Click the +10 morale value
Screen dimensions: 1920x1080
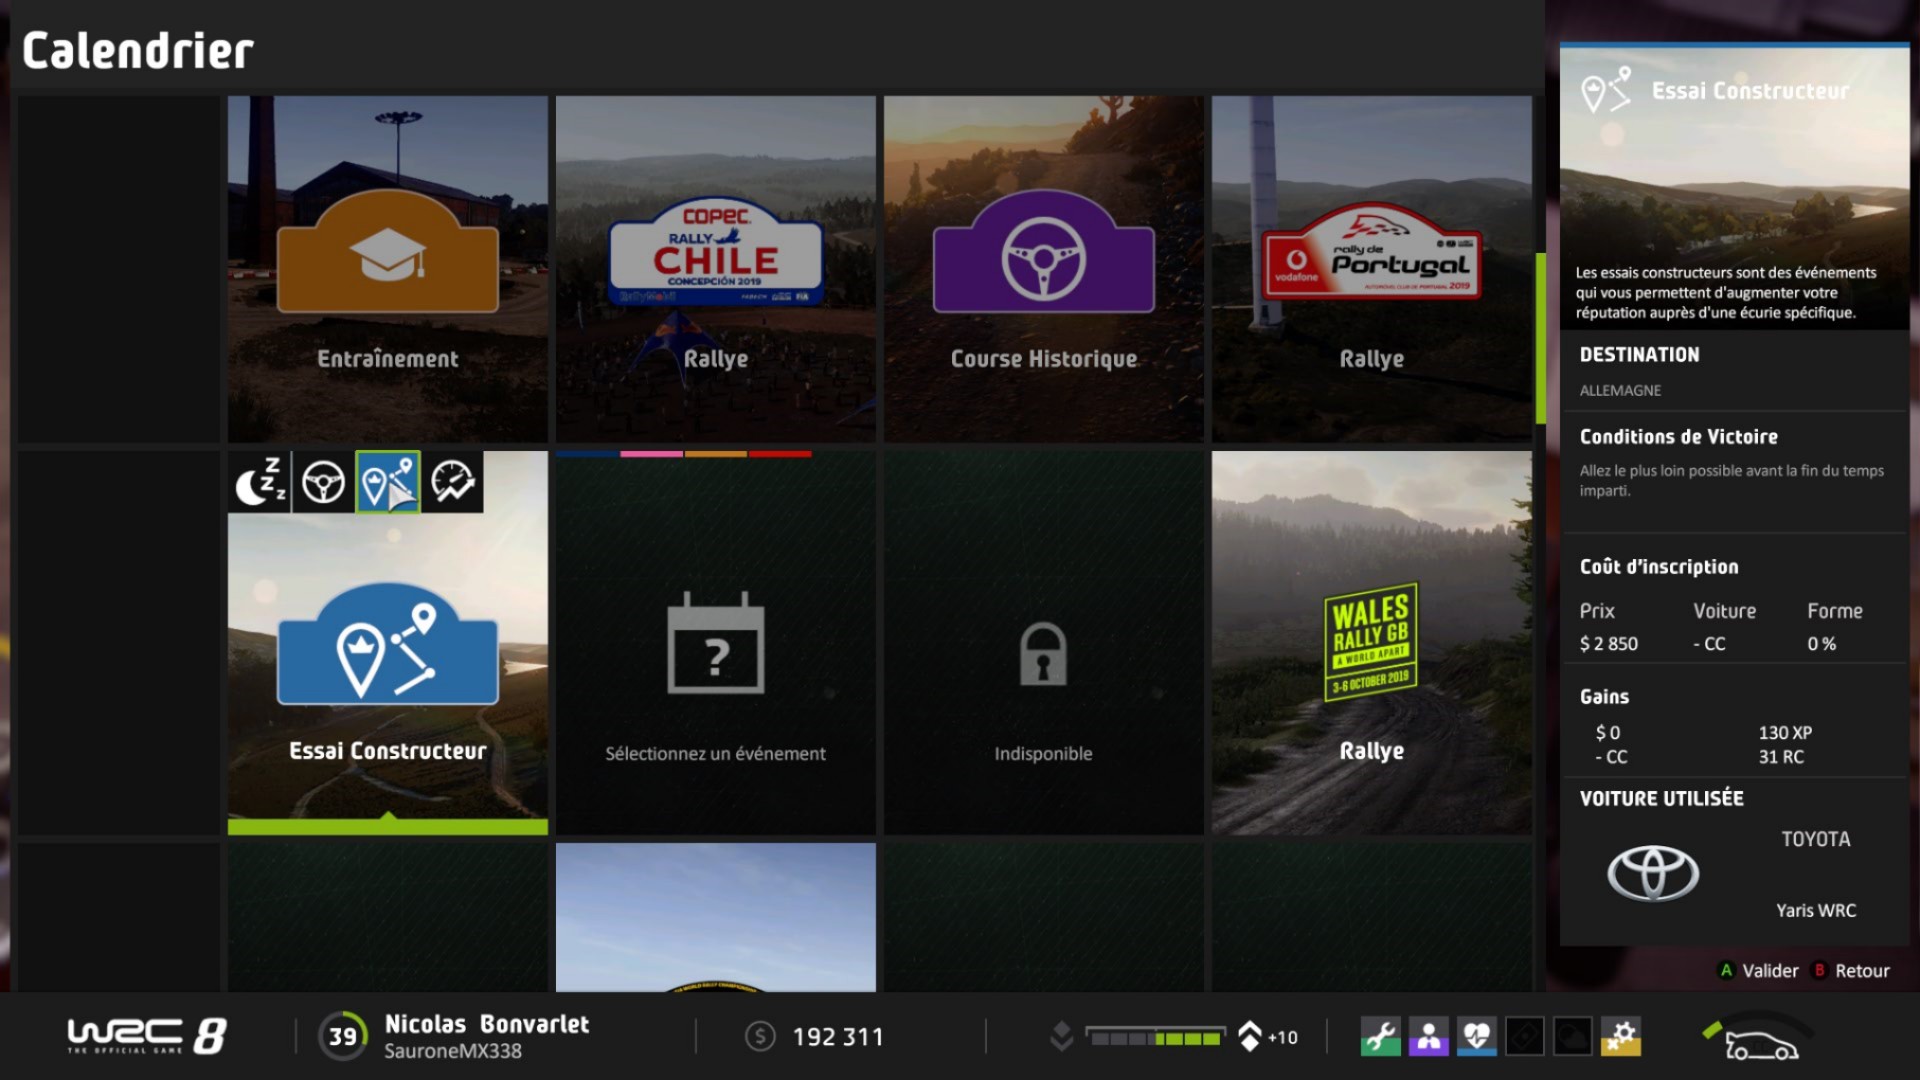click(1283, 1038)
